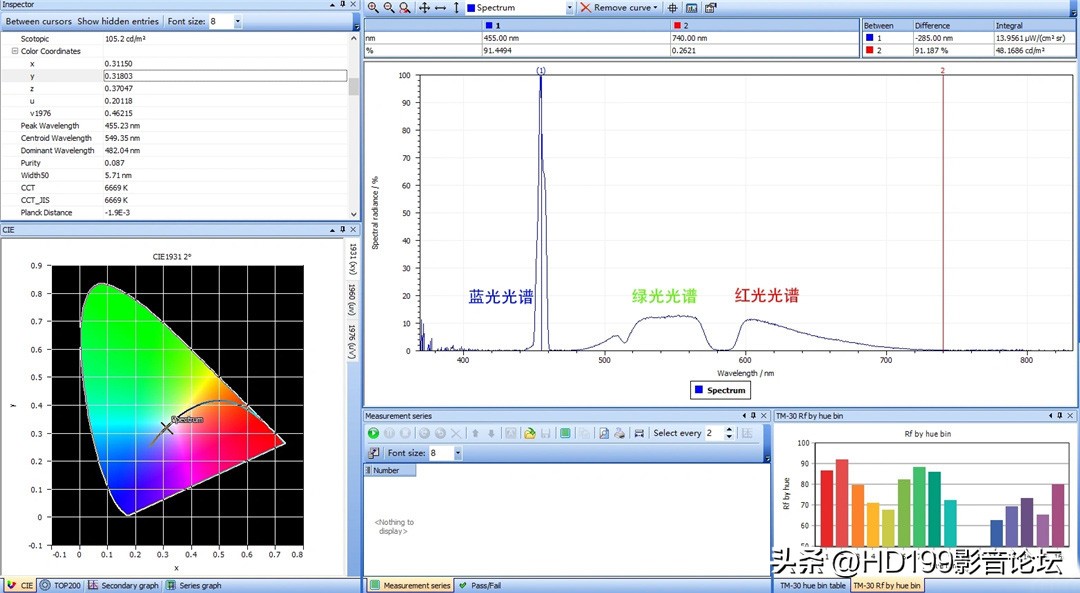Open the Spectrum curve dropdown
This screenshot has width=1080, height=593.
tap(570, 8)
